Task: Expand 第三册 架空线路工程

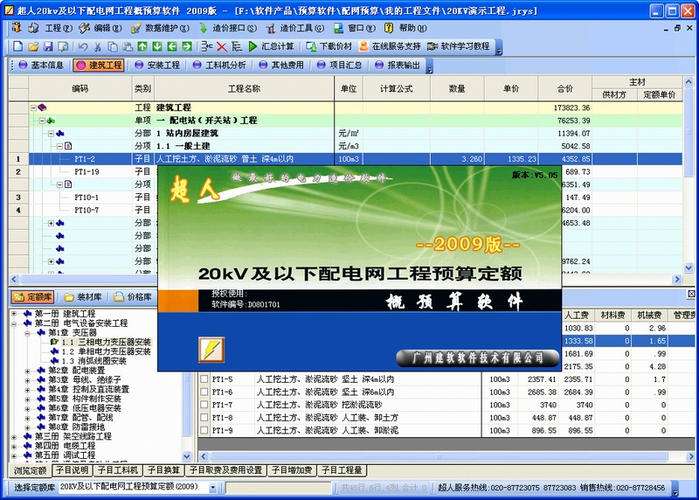Action: coord(14,436)
